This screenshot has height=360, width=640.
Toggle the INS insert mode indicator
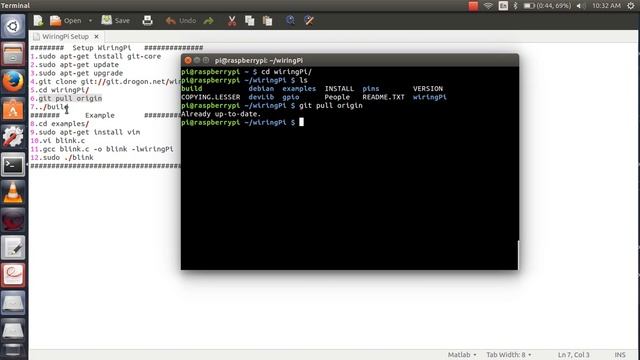click(x=620, y=355)
